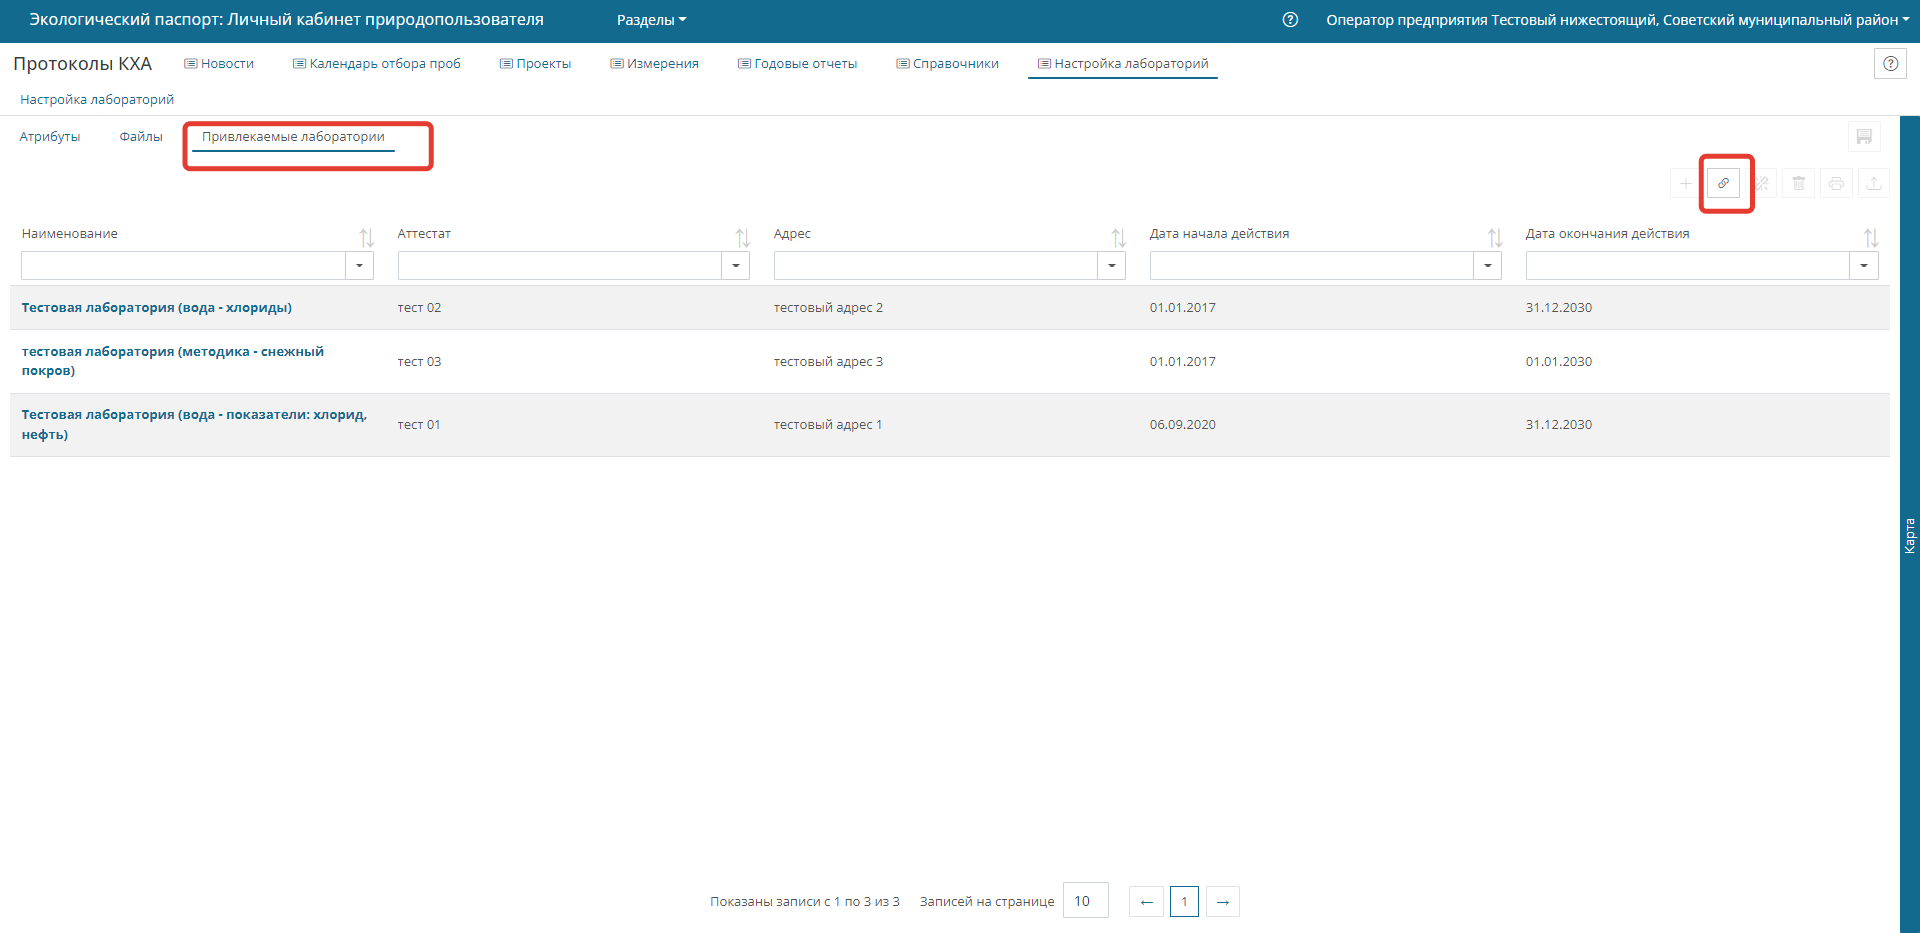Open the Разделы dropdown menu
The width and height of the screenshot is (1920, 933).
[651, 20]
